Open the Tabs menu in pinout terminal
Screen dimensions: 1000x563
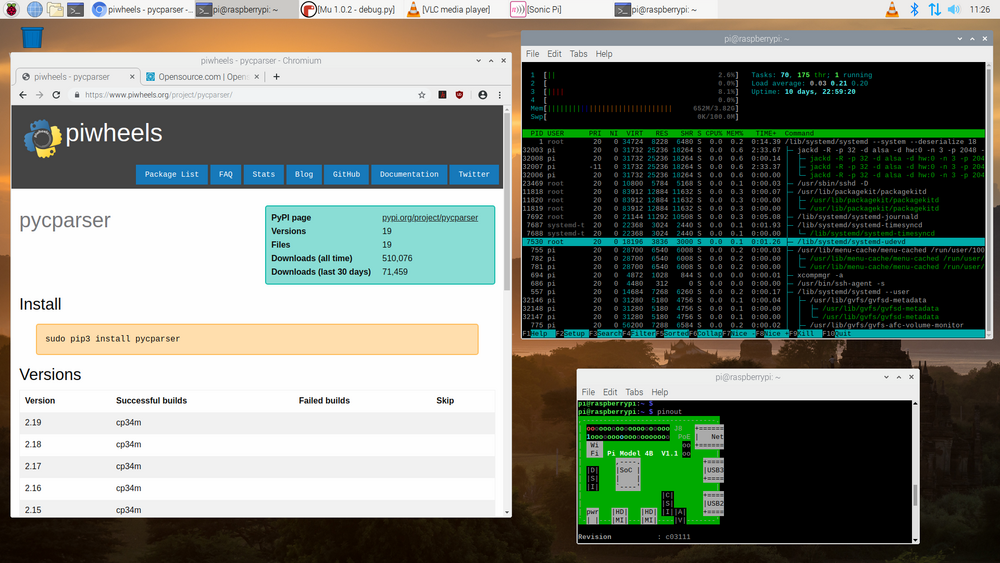point(634,392)
